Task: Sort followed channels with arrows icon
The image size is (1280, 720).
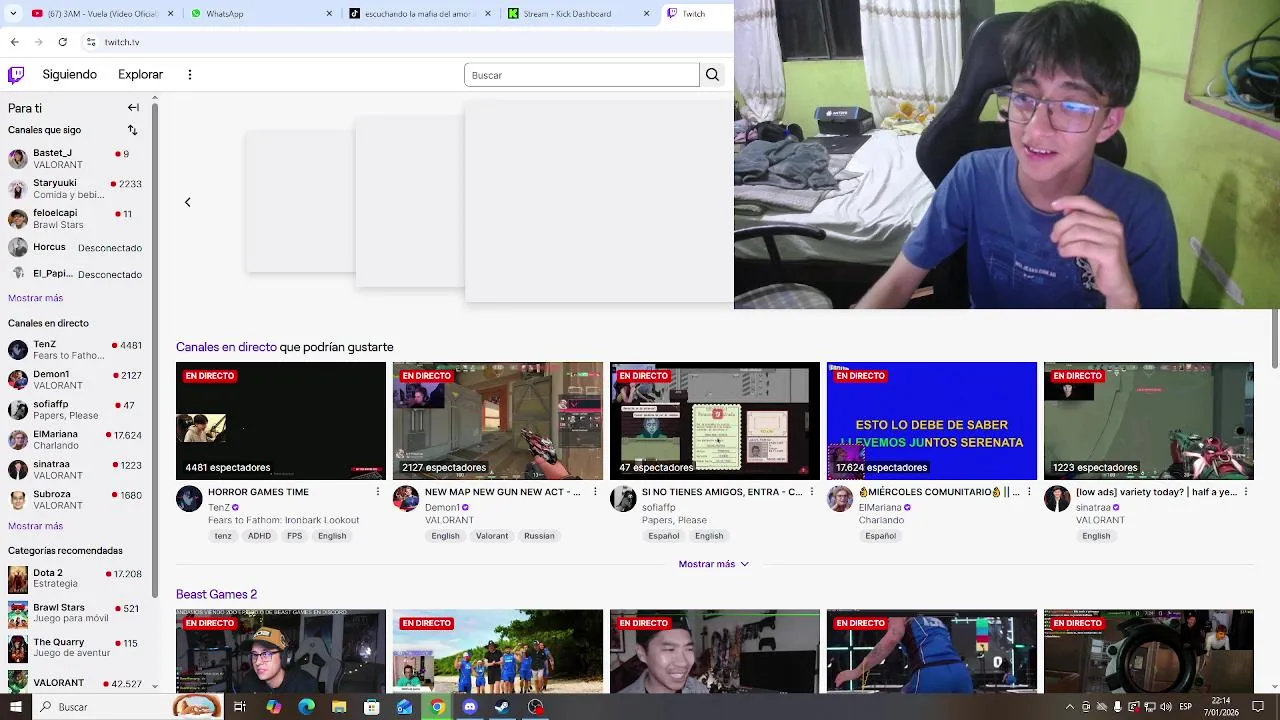Action: 132,130
